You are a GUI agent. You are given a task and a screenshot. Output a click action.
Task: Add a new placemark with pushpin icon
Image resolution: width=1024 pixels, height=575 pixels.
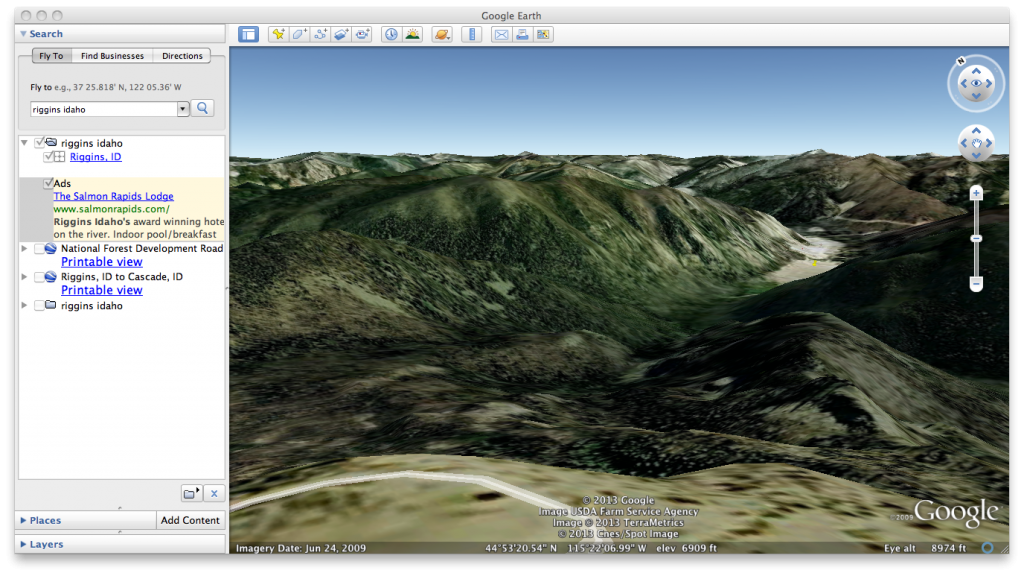[x=278, y=35]
